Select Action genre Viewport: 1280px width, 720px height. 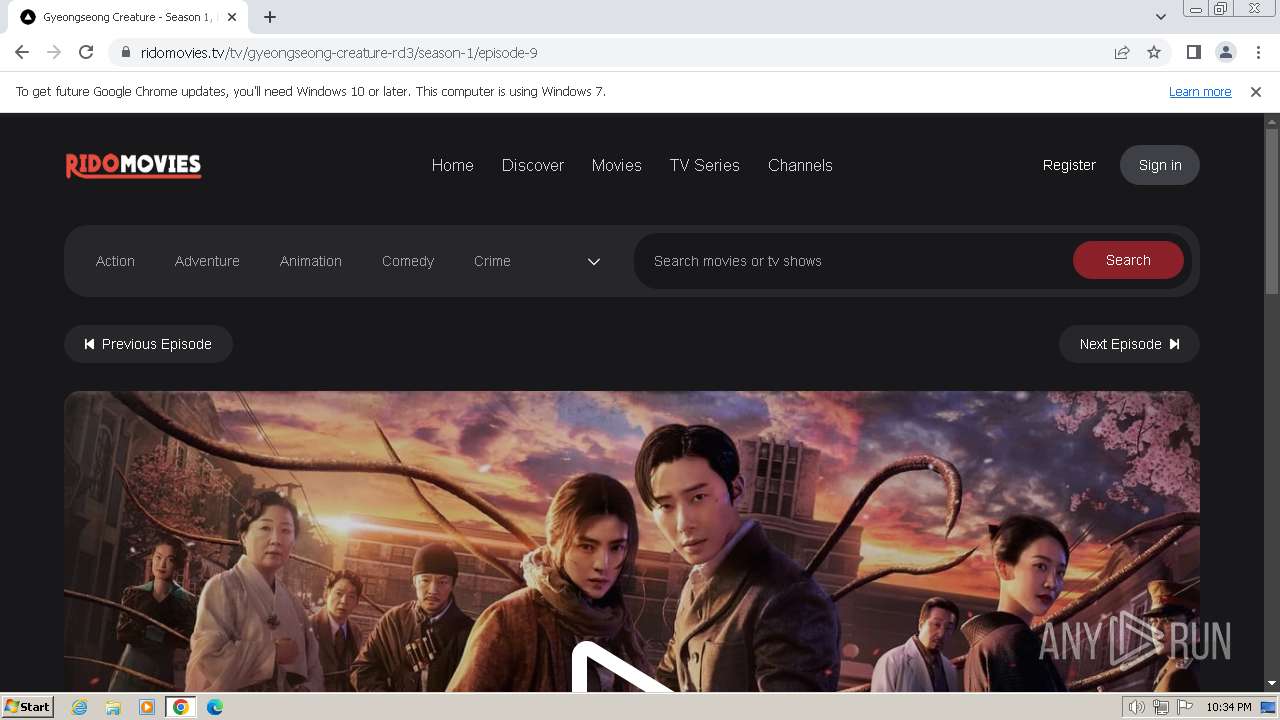115,261
